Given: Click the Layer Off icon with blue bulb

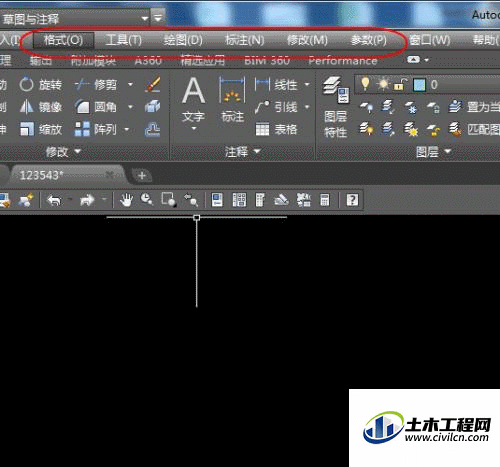Looking at the screenshot, I should (366, 107).
